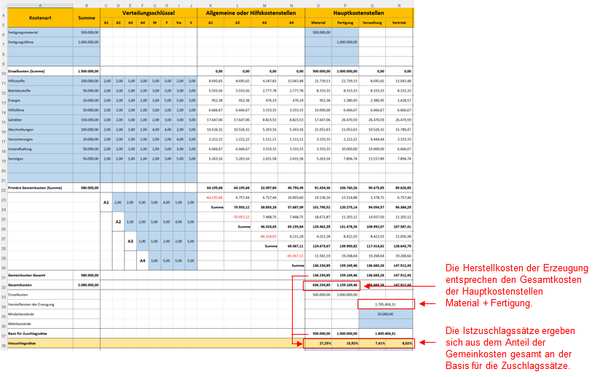Image resolution: width=600 pixels, height=377 pixels.
Task: Select the Einzelkosten (Summe) 1.500.000,00 cell
Action: pos(86,71)
